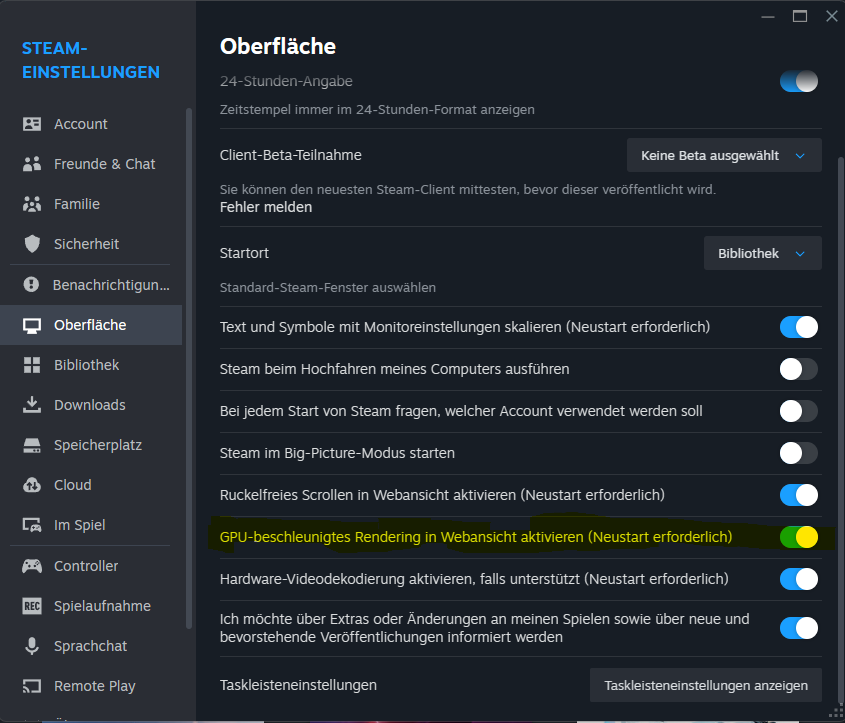Disable GPU-beschleunigtes Rendering toggle

799,537
